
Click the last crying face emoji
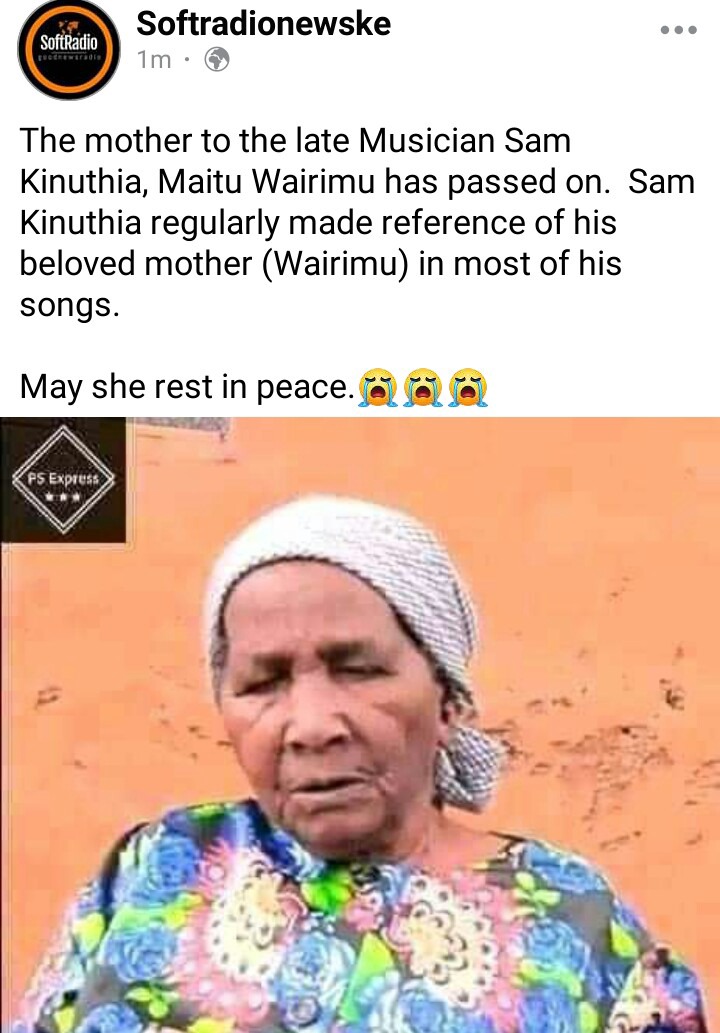click(x=468, y=387)
